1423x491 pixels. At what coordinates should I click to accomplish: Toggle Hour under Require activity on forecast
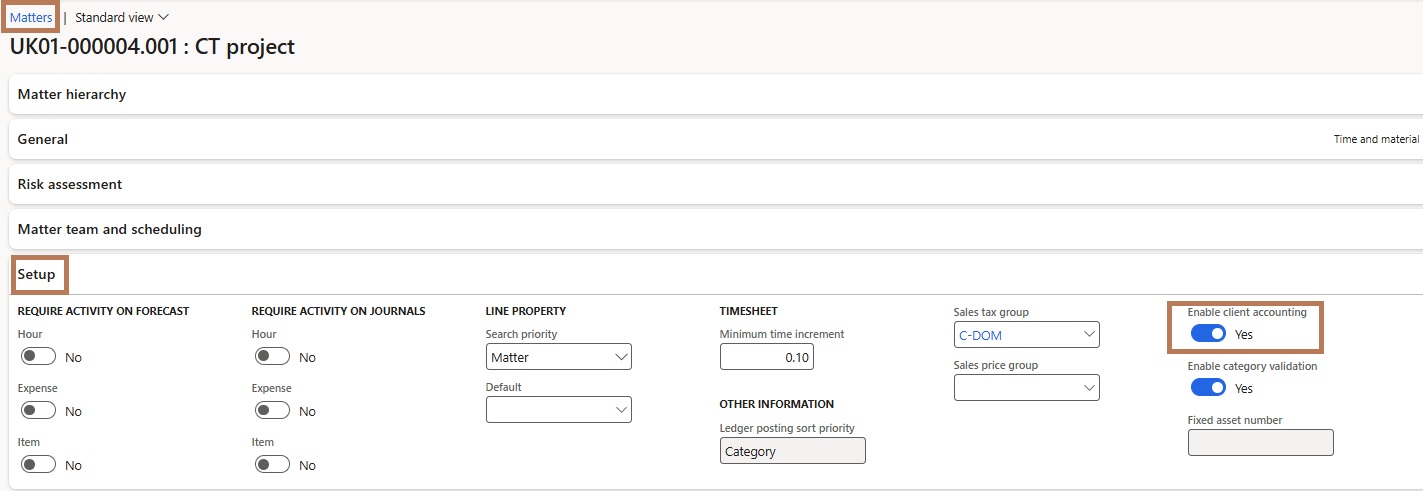pos(39,357)
